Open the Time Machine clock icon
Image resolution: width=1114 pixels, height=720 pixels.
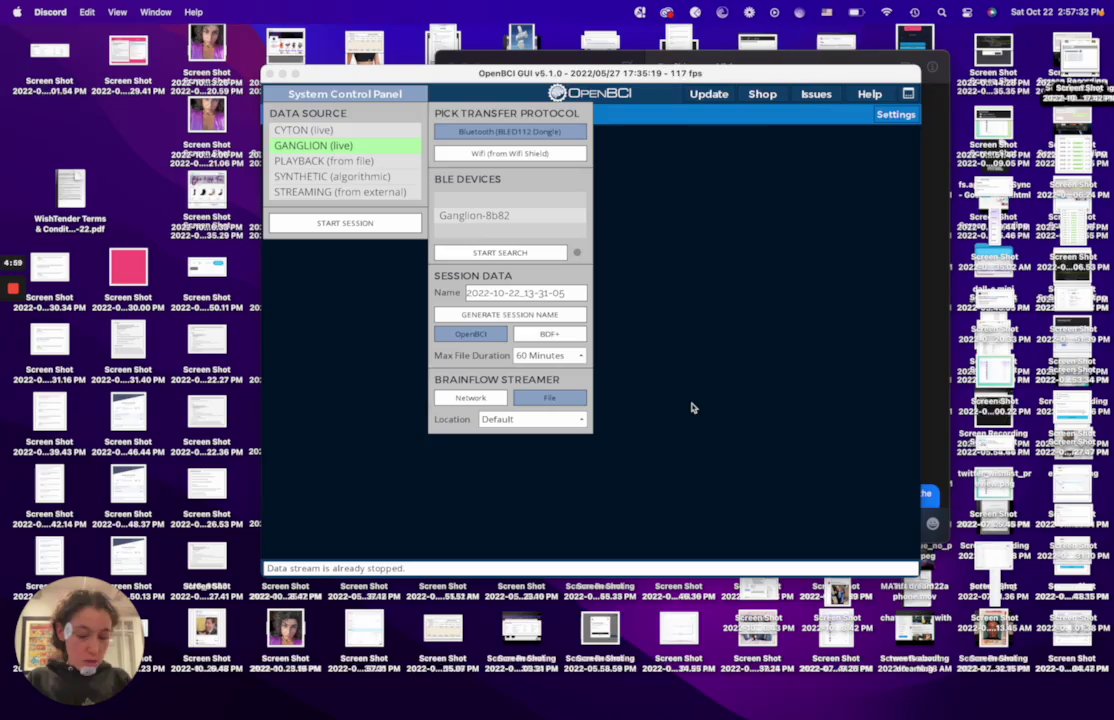(x=914, y=12)
